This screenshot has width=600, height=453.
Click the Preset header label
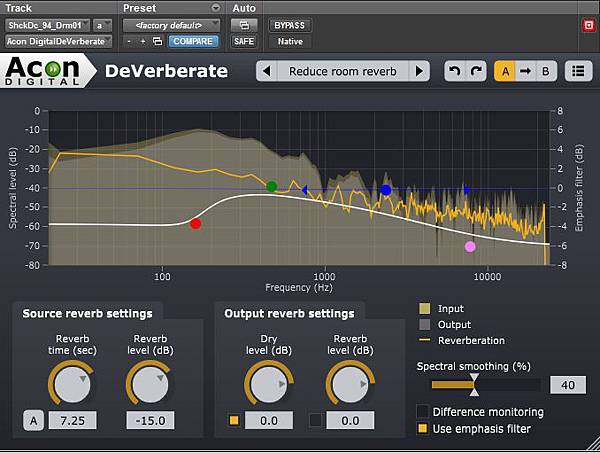(139, 8)
